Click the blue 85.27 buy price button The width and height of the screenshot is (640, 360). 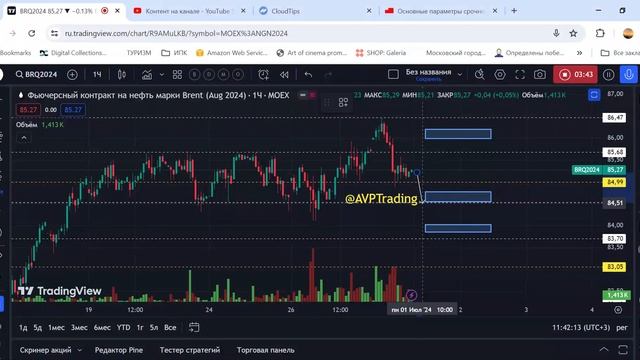coord(73,109)
